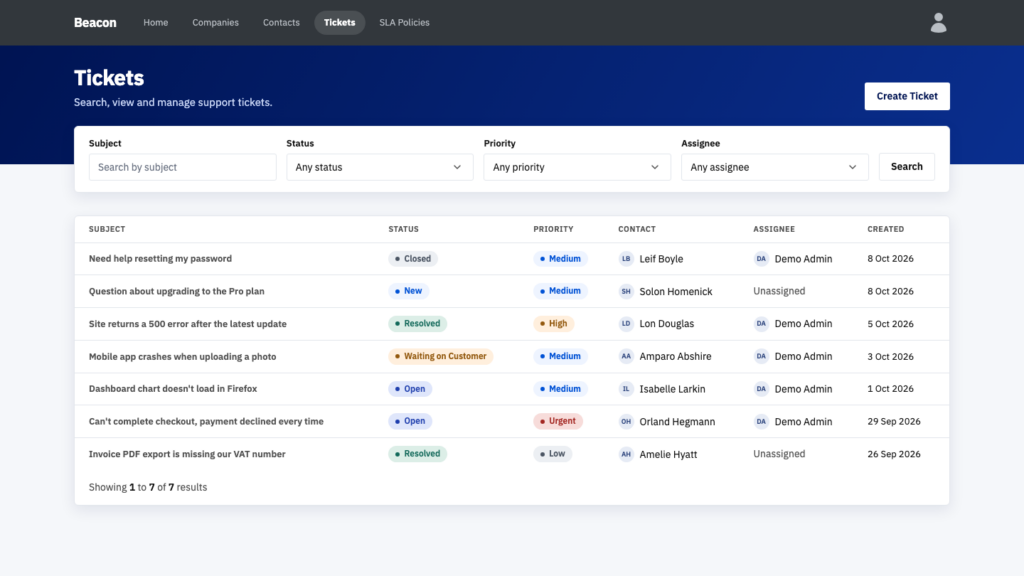1024x576 pixels.
Task: Open the Priority filter dropdown
Action: 577,167
